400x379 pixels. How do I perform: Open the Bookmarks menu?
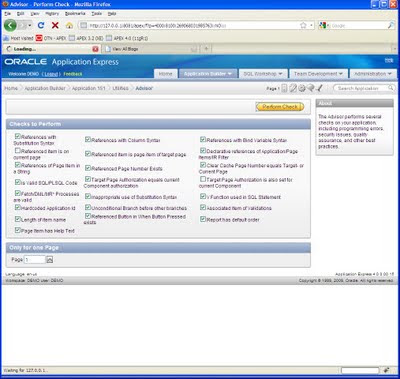click(x=75, y=14)
